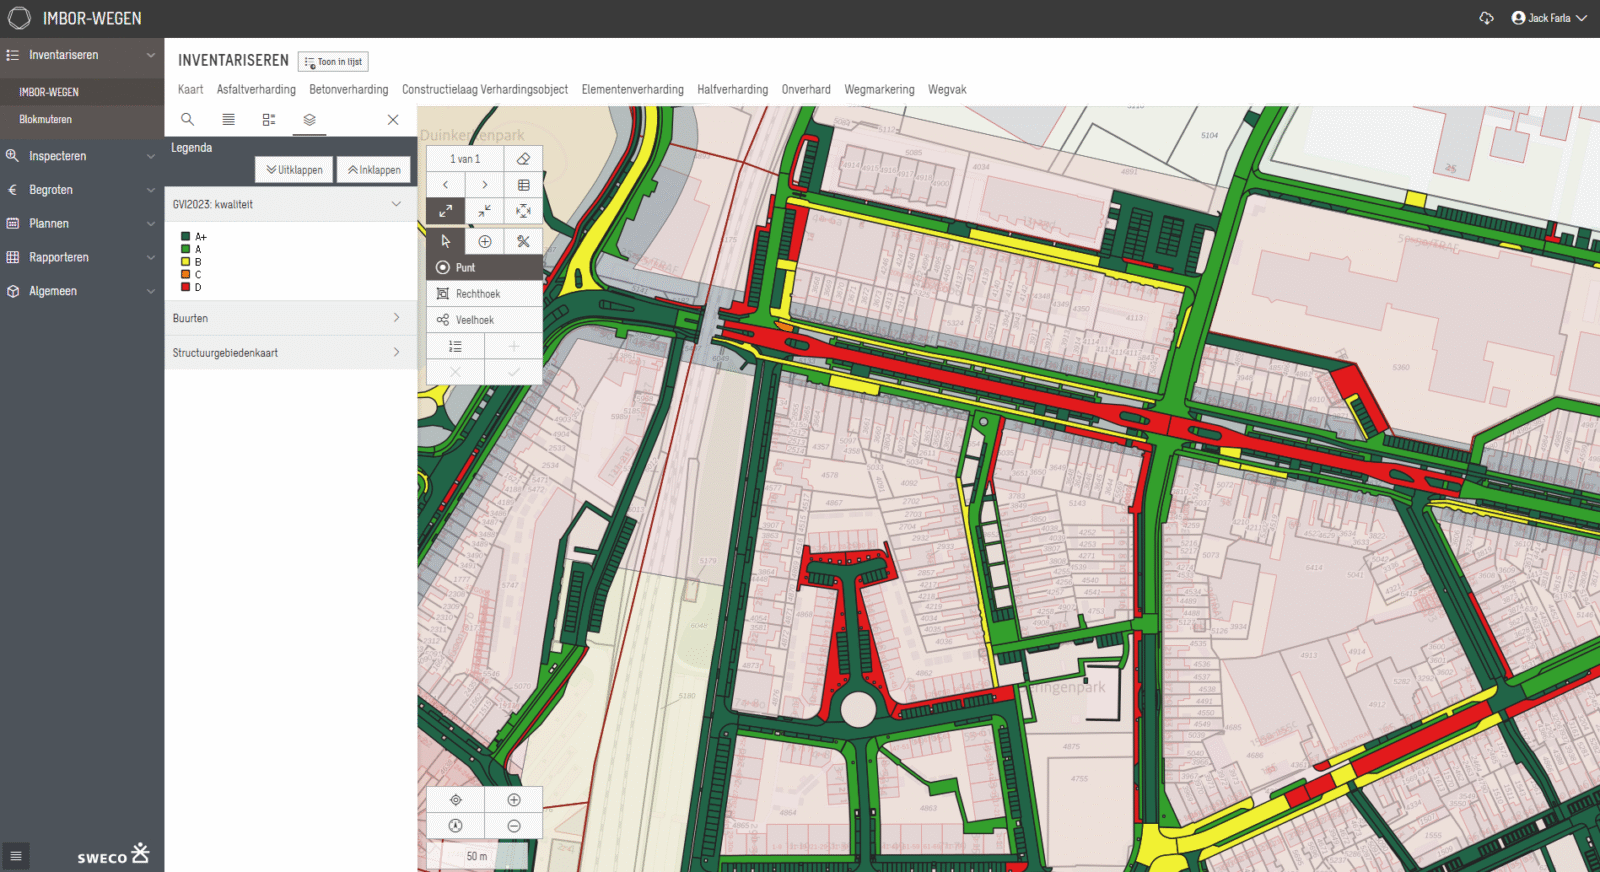Screen dimensions: 1600x872
Task: Click the '1 van 1' selection counter
Action: [x=465, y=159]
